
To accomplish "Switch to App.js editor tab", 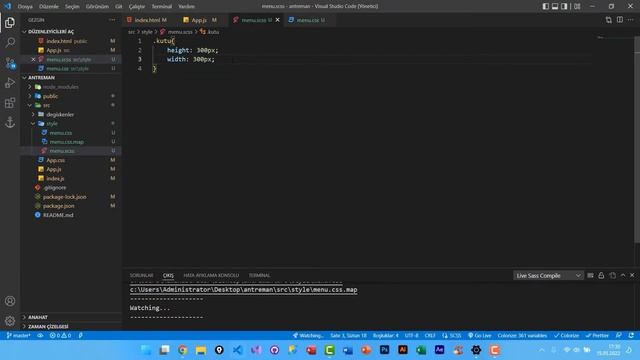I will click(x=200, y=20).
